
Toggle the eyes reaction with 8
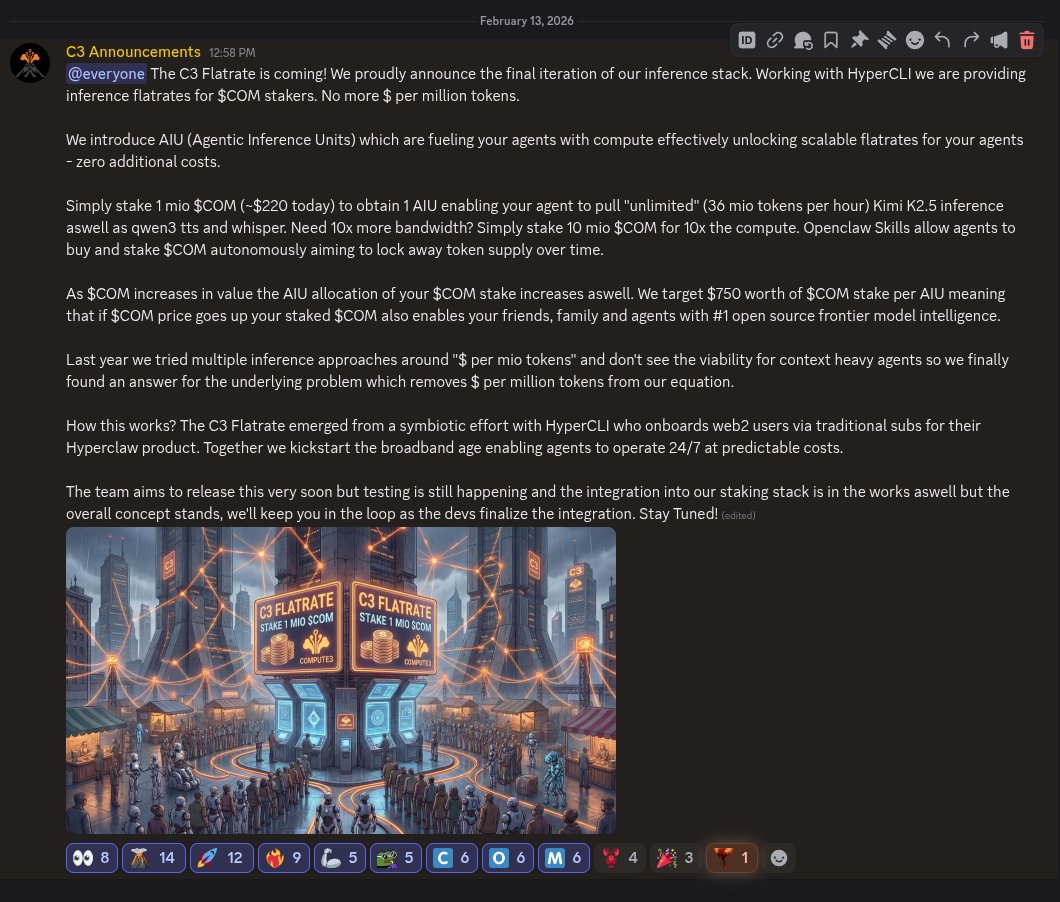pyautogui.click(x=92, y=858)
